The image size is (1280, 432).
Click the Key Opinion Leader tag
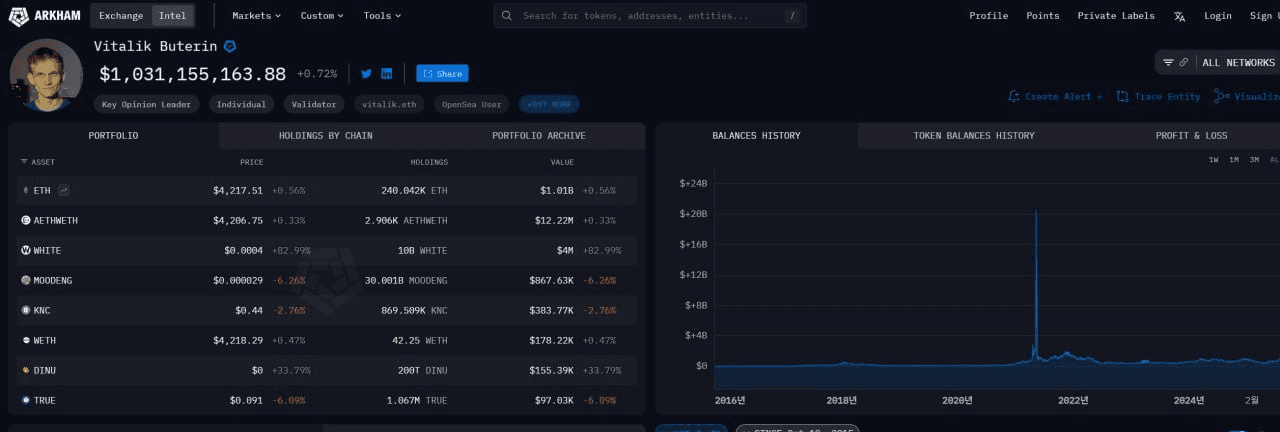pyautogui.click(x=147, y=104)
